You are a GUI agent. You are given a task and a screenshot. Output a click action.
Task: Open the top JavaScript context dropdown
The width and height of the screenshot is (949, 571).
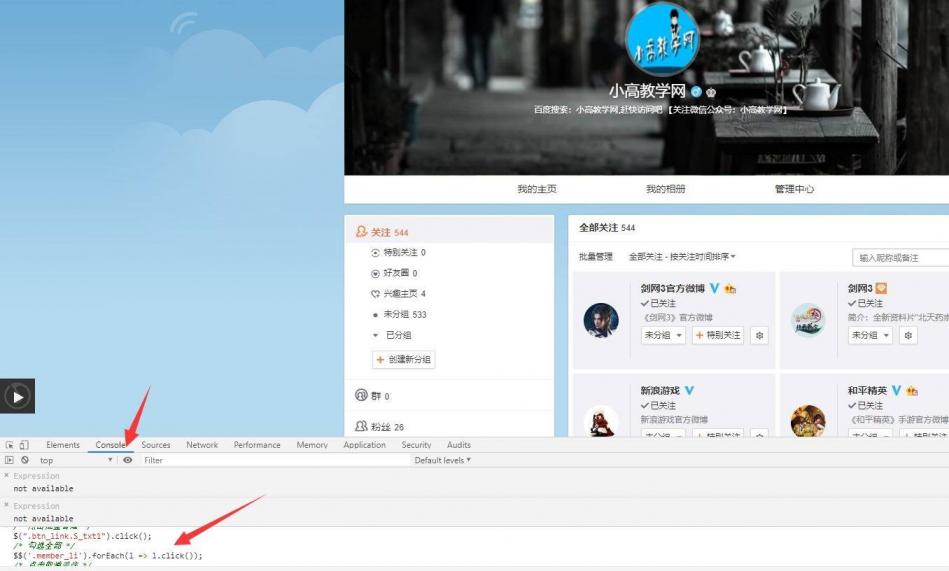click(76, 460)
